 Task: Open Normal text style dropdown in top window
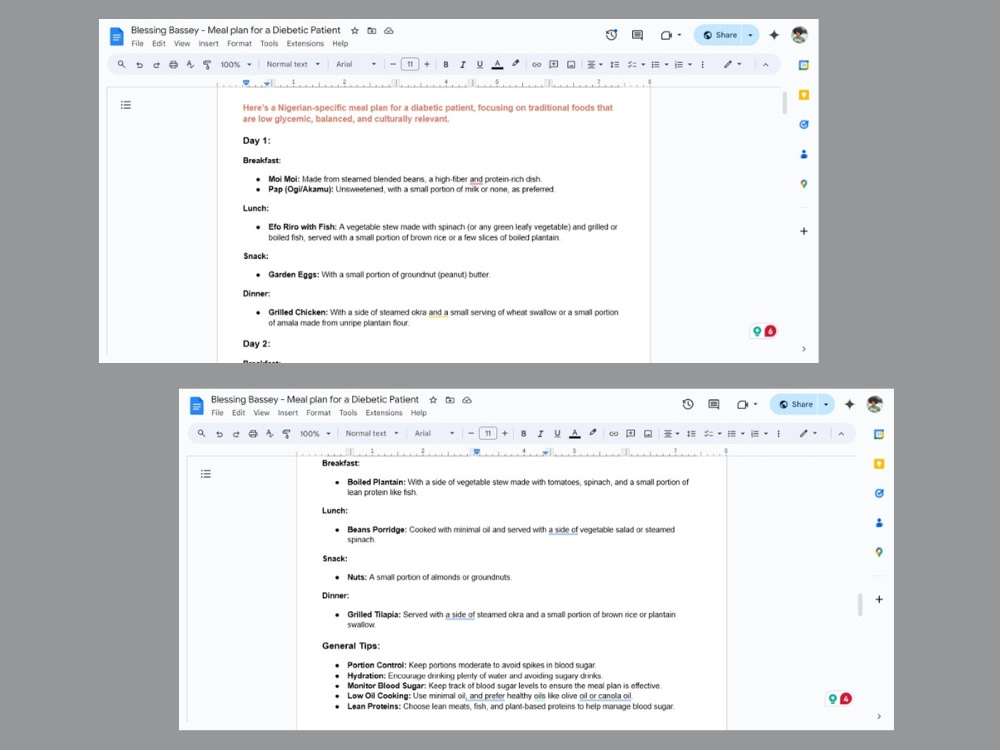[293, 64]
